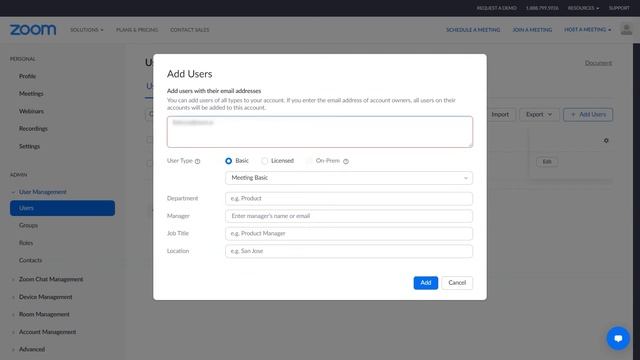The height and width of the screenshot is (360, 640).
Task: Open the Host a Meeting dropdown
Action: (x=587, y=30)
